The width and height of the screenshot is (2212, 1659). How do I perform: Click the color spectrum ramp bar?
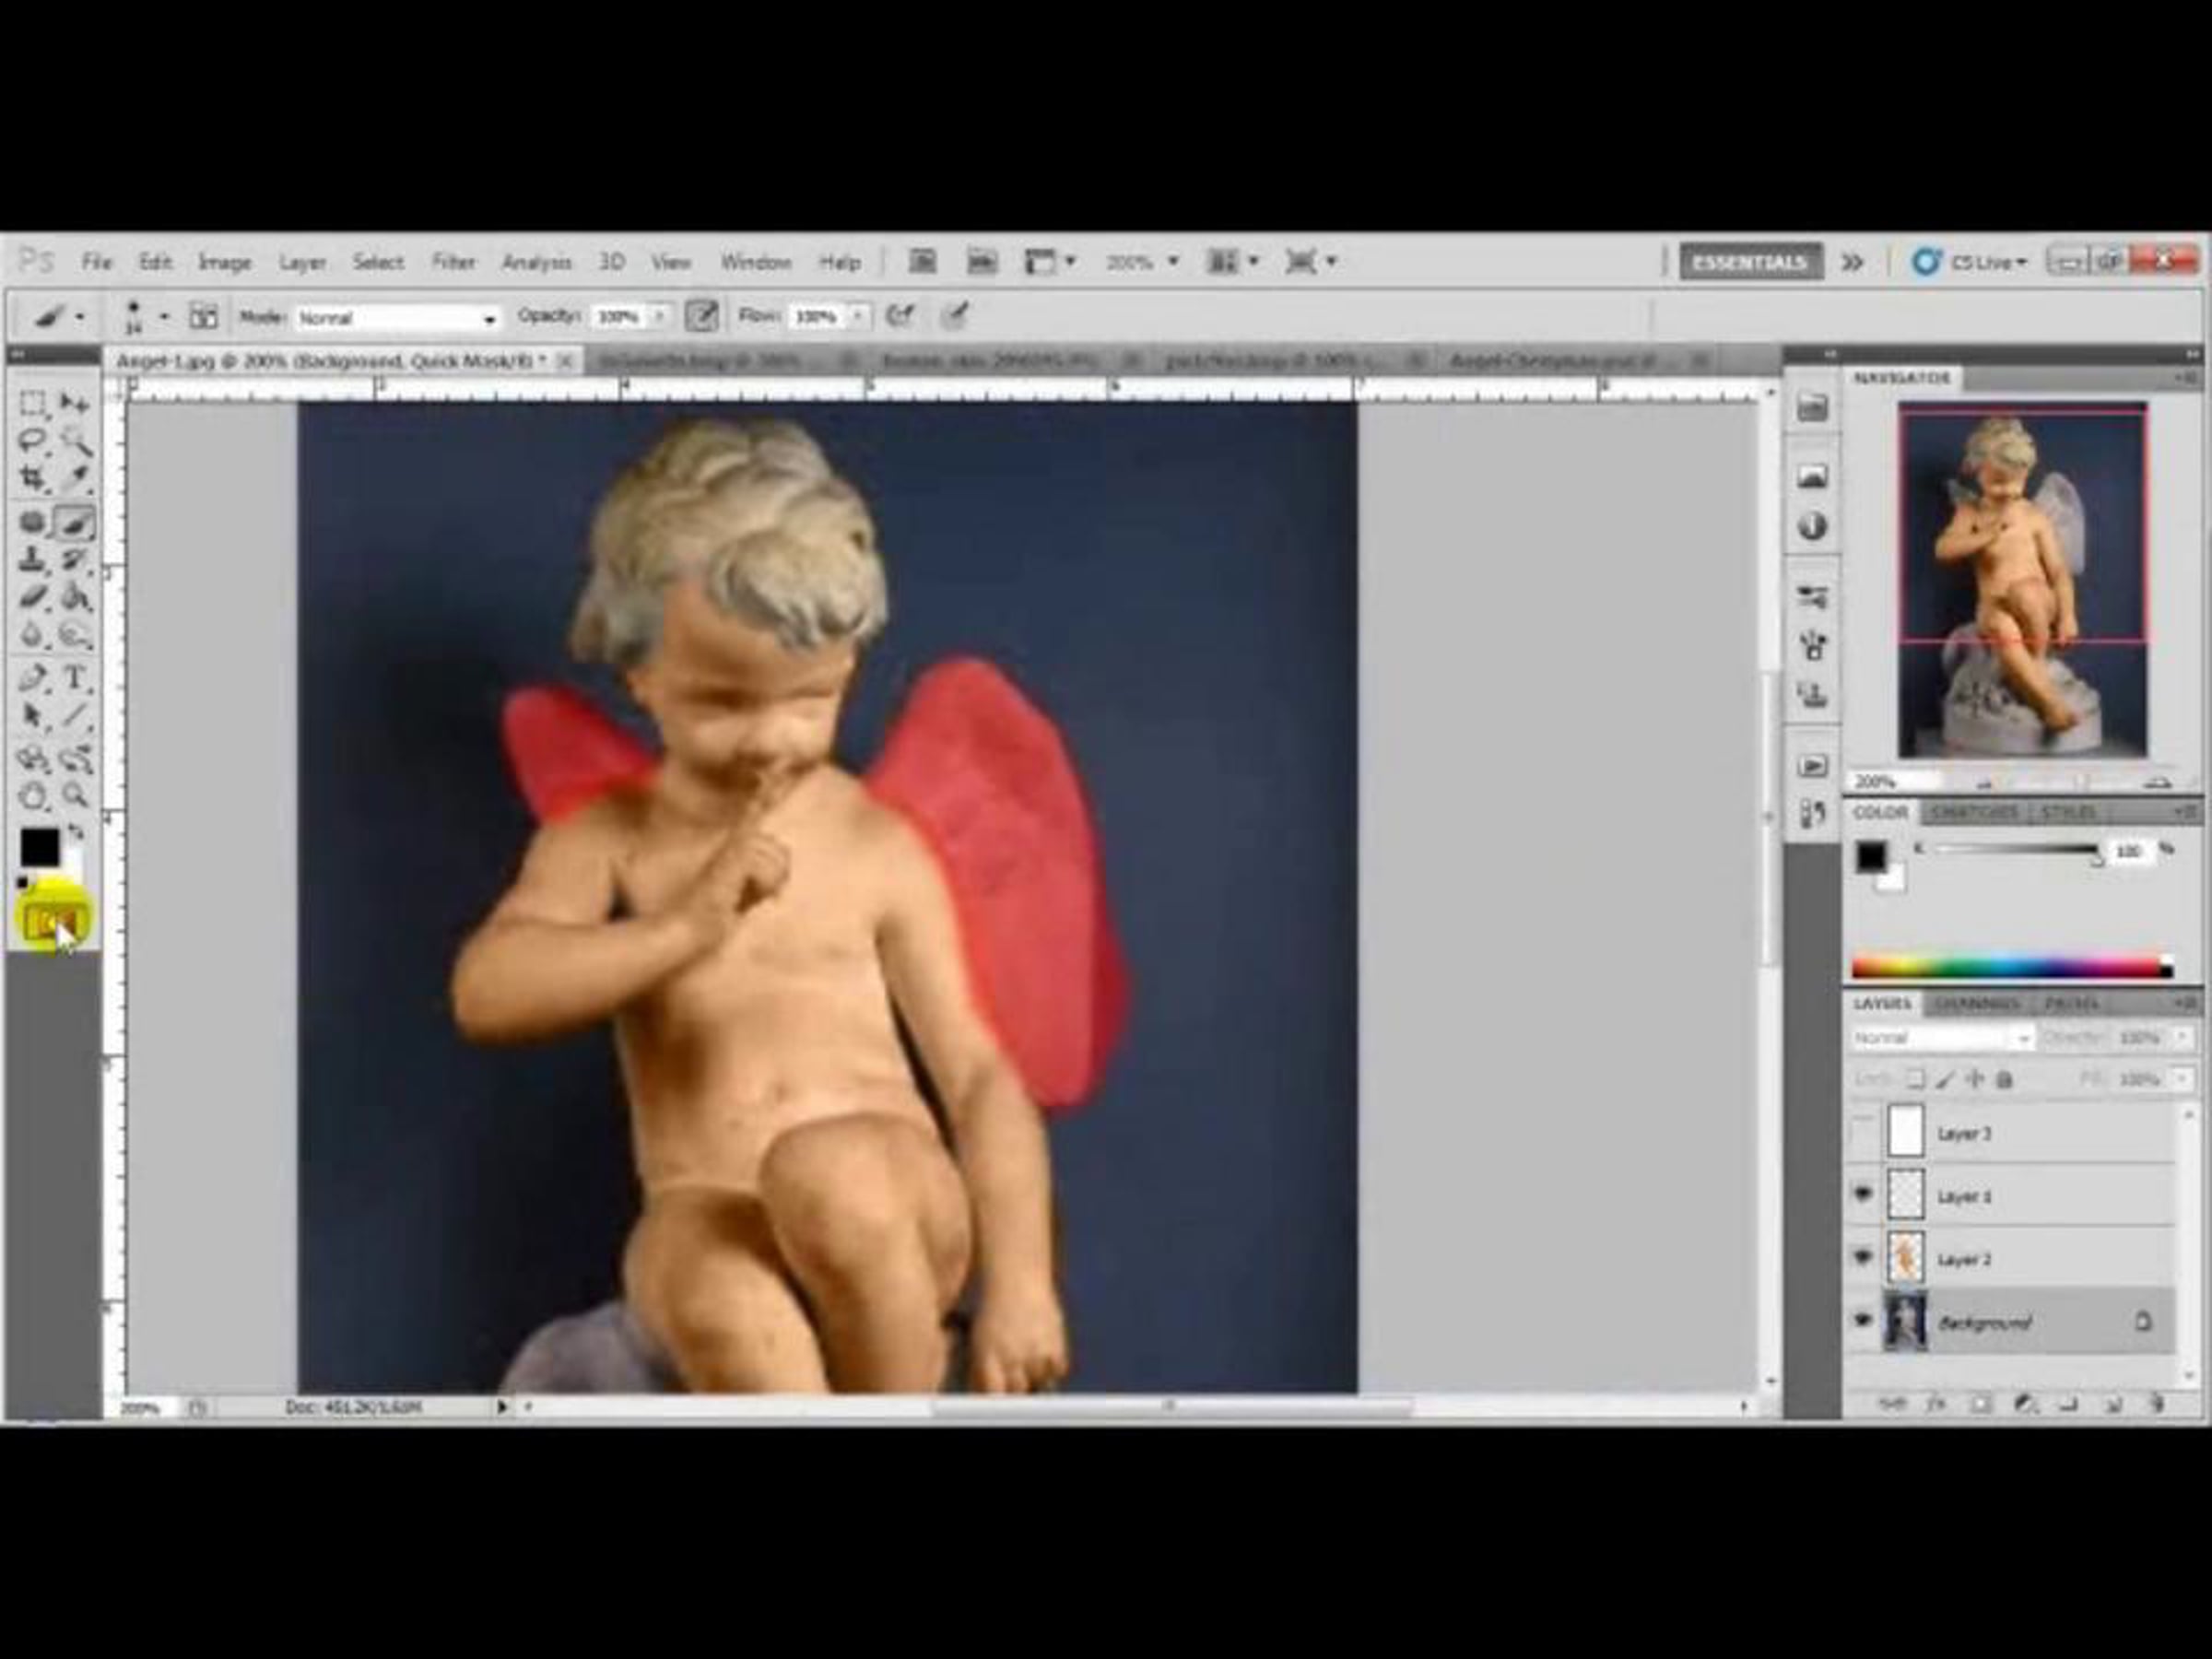2005,967
